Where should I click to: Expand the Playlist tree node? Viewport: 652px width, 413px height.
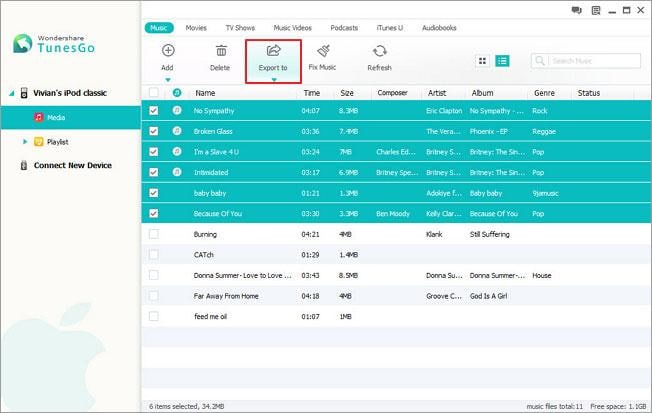click(x=25, y=142)
